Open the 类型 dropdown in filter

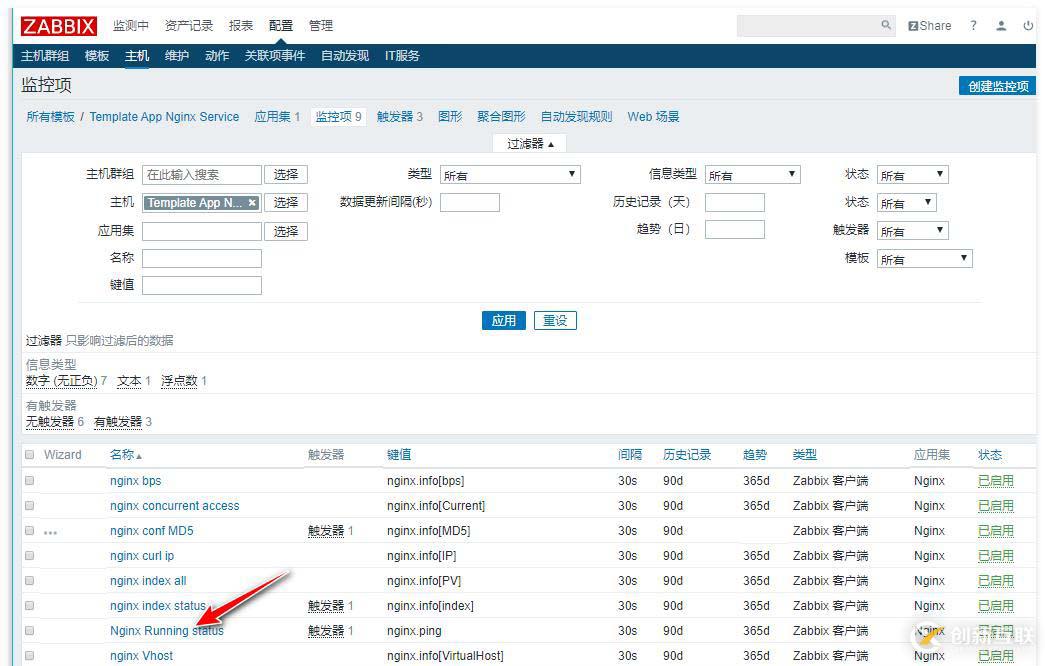tap(510, 175)
